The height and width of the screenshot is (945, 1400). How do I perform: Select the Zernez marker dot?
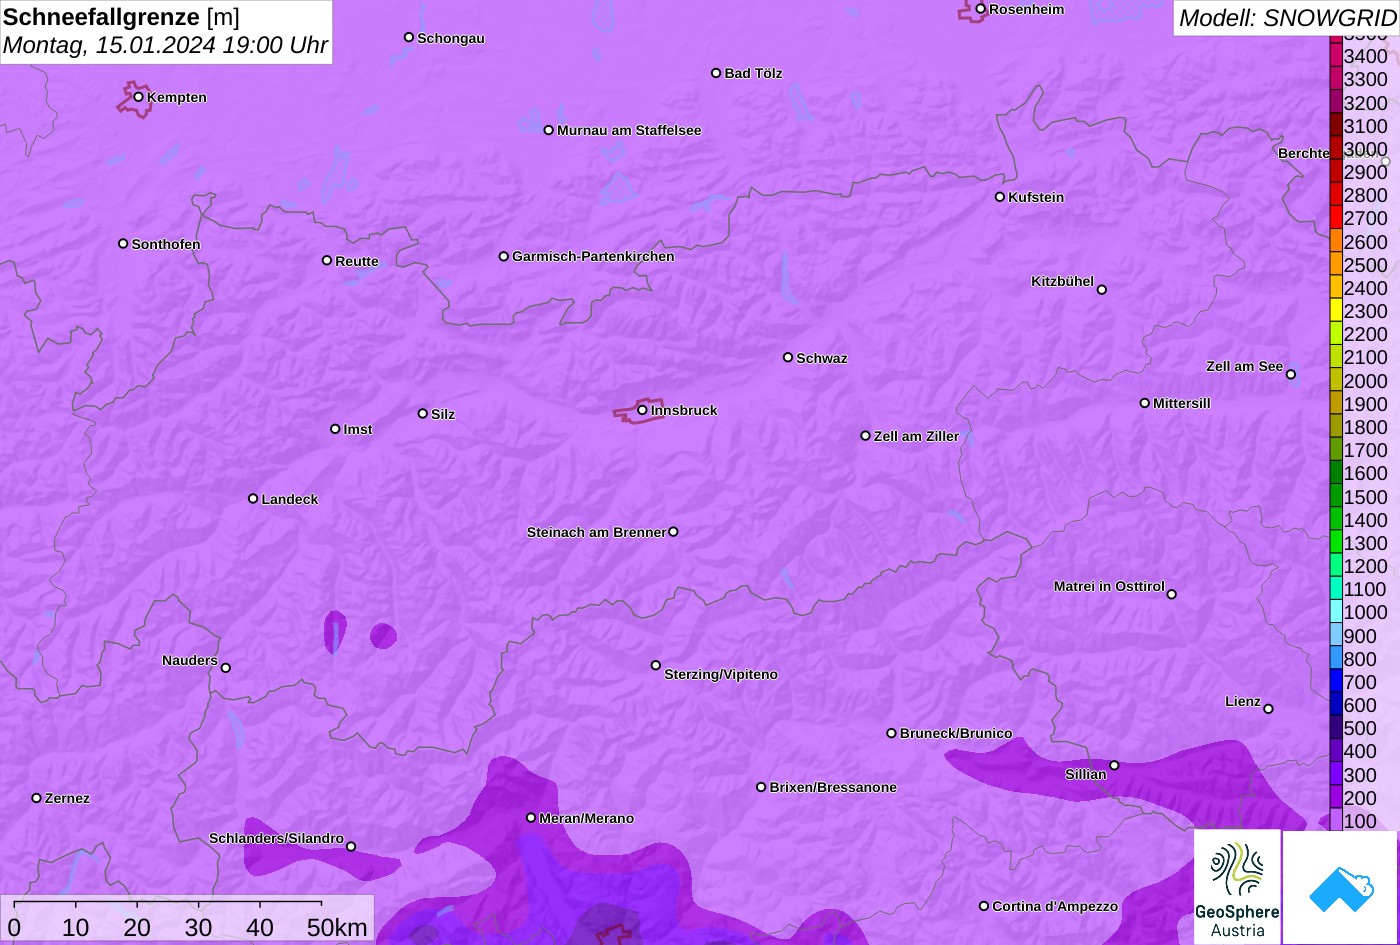(x=37, y=798)
